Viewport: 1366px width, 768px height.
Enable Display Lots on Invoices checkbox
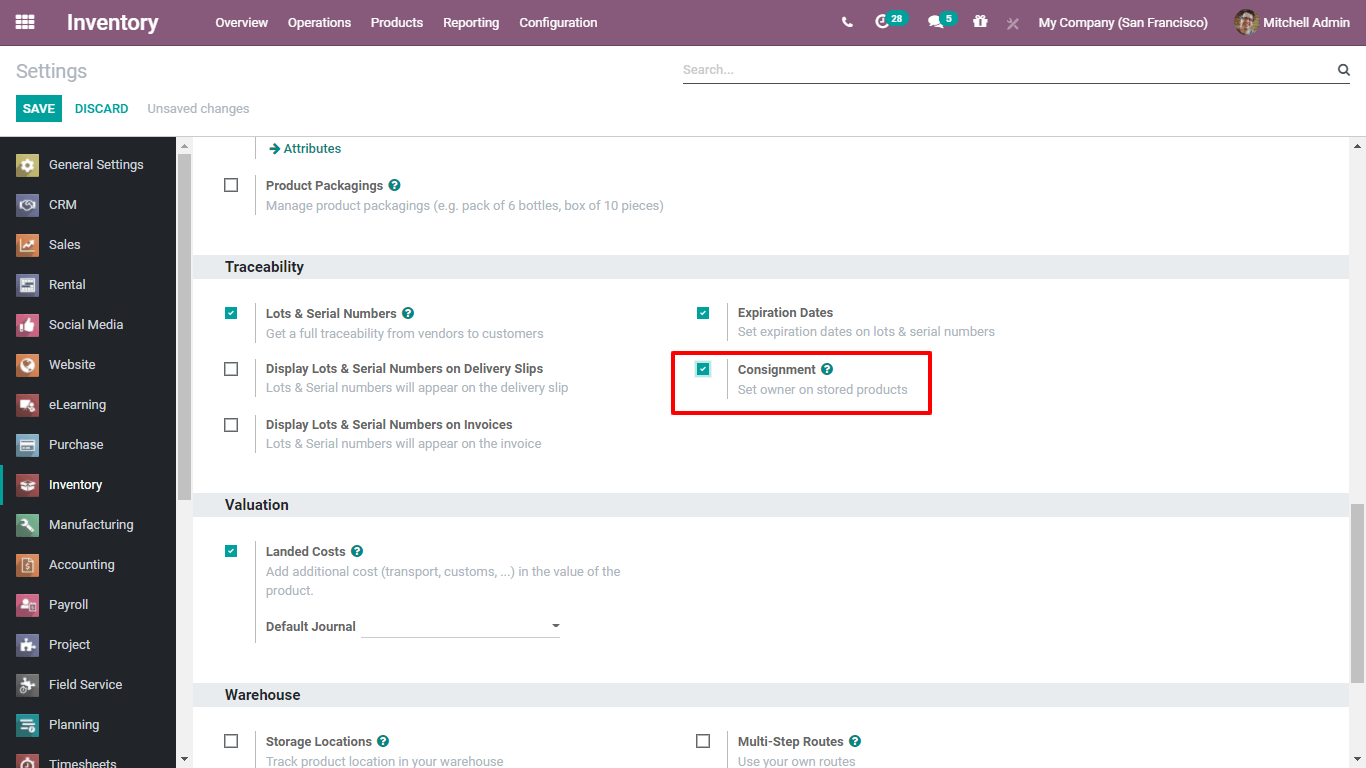click(x=231, y=425)
